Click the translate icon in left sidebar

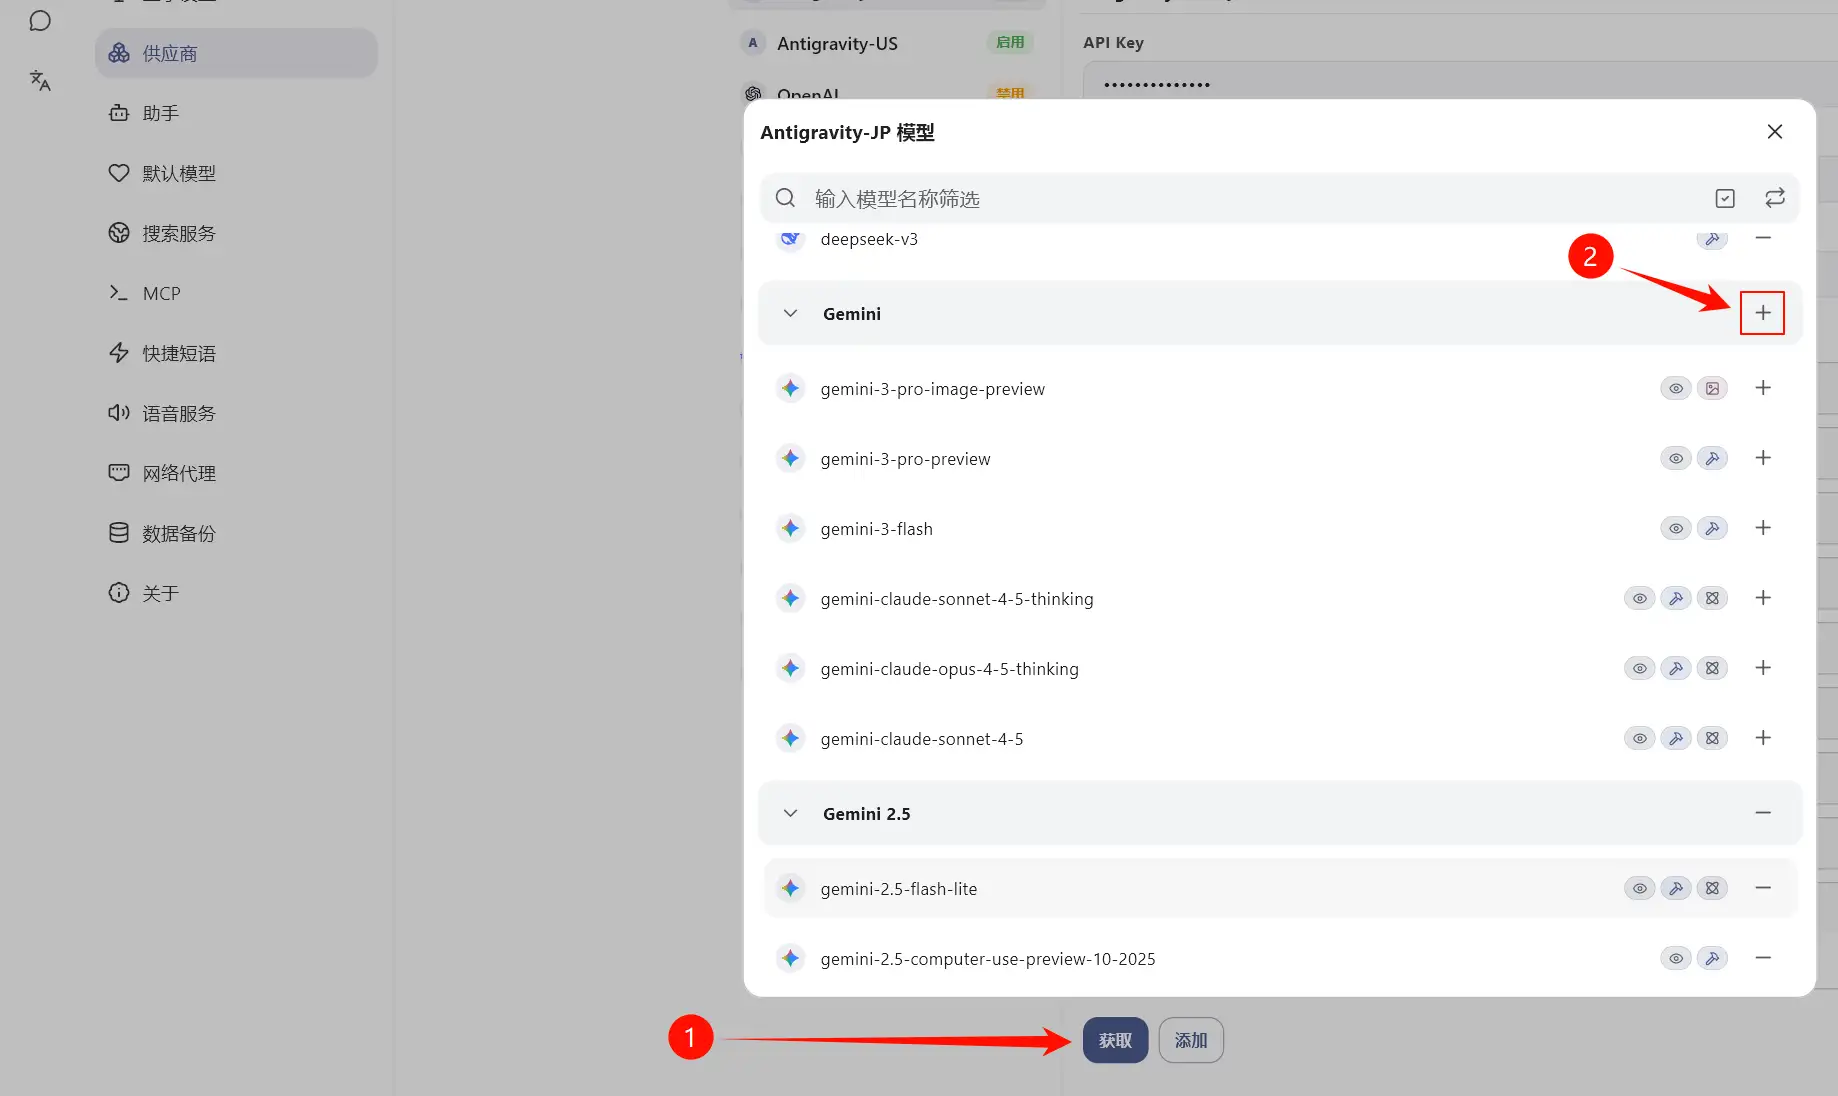tap(40, 81)
